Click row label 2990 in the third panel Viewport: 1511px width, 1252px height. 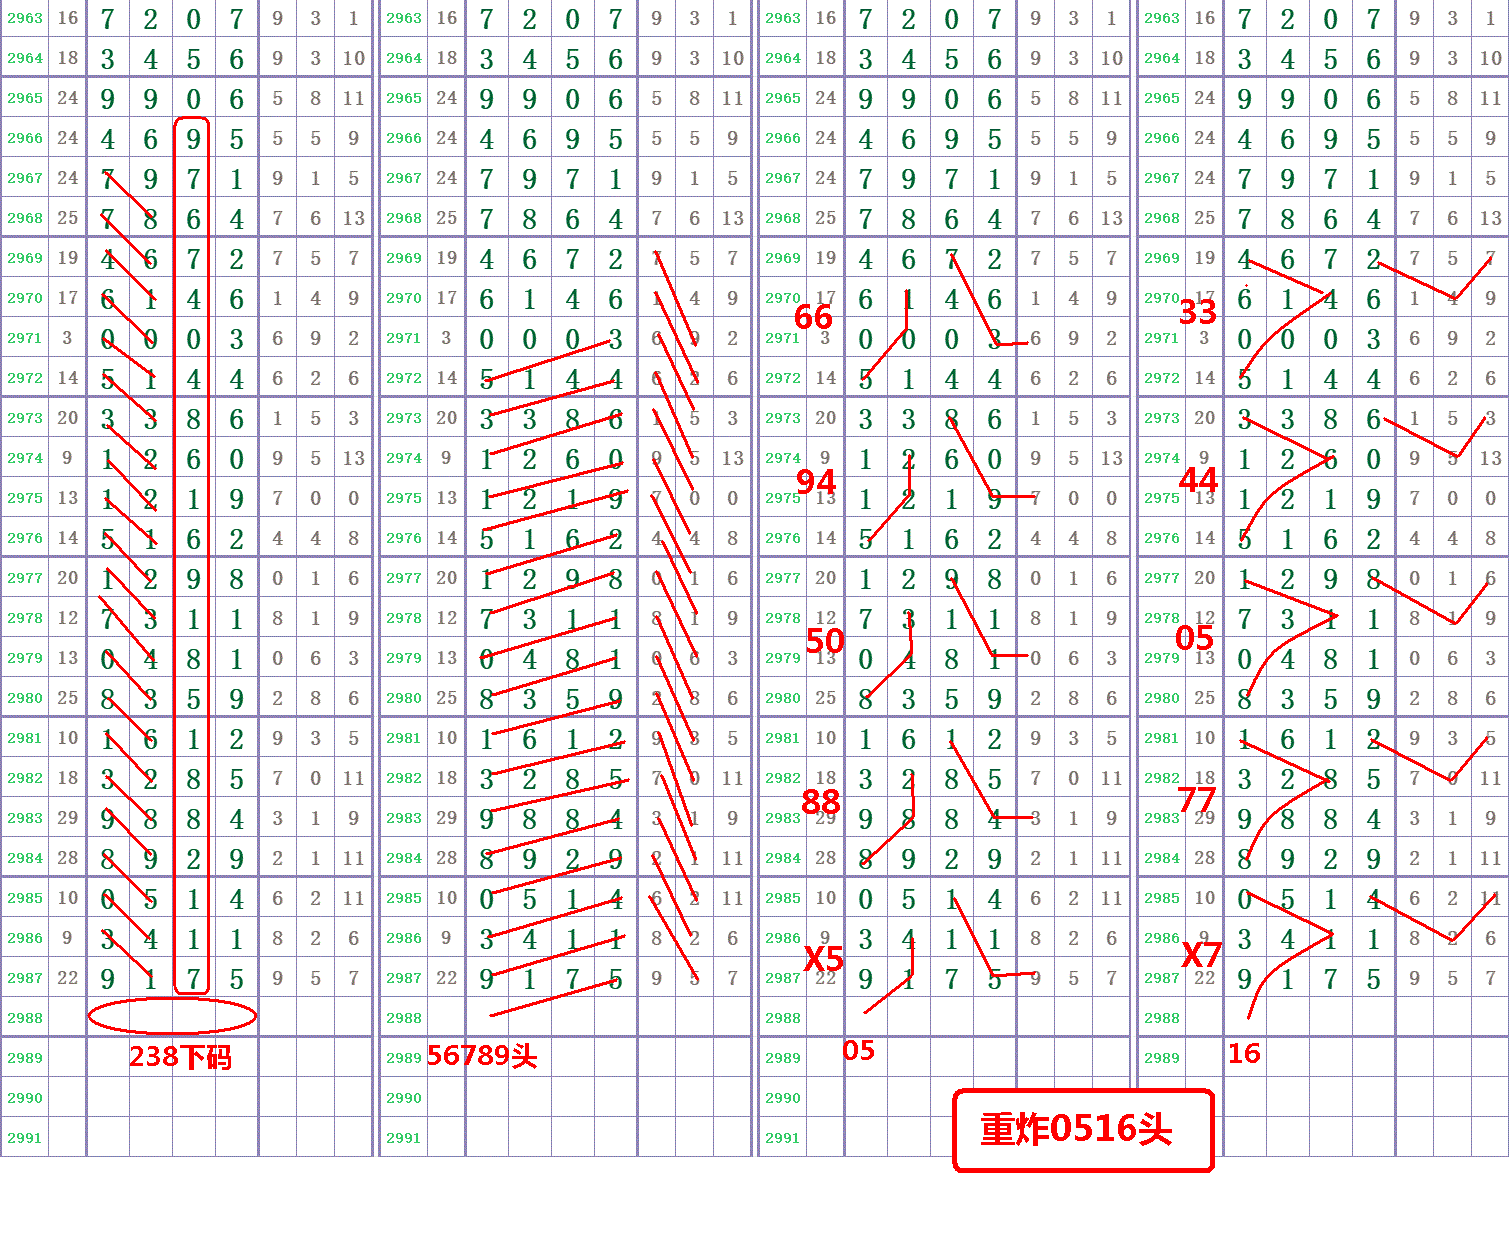point(783,1098)
